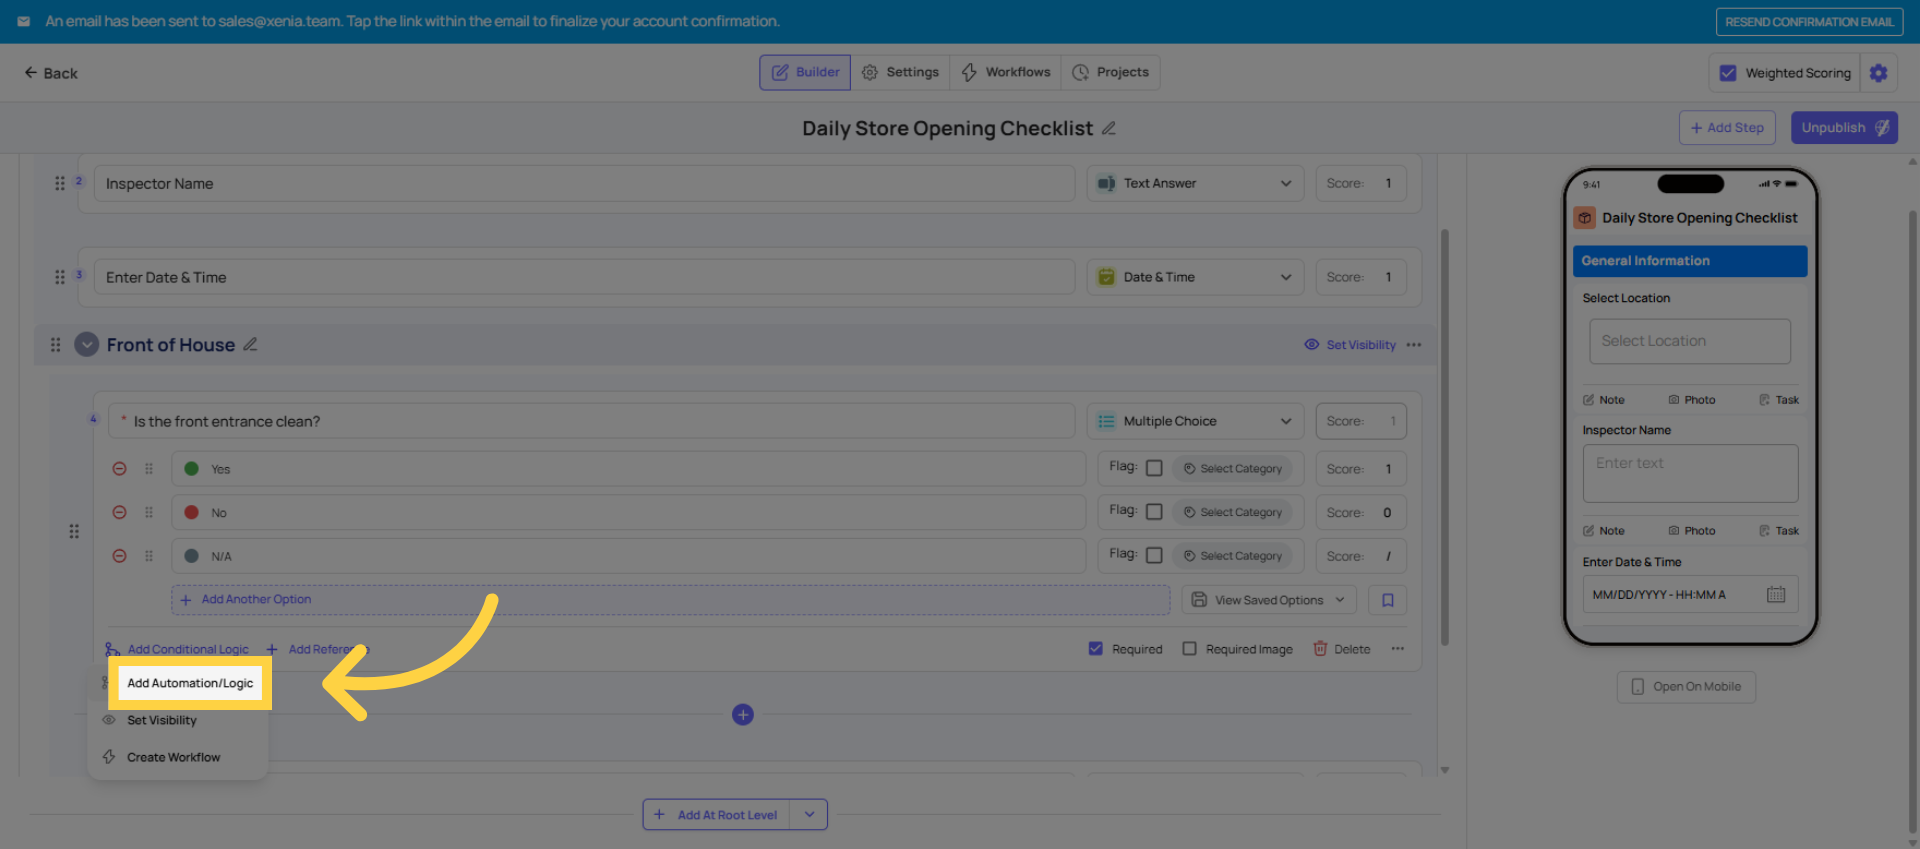Grab the drag handle of the Yes option
Image resolution: width=1920 pixels, height=849 pixels.
149,468
